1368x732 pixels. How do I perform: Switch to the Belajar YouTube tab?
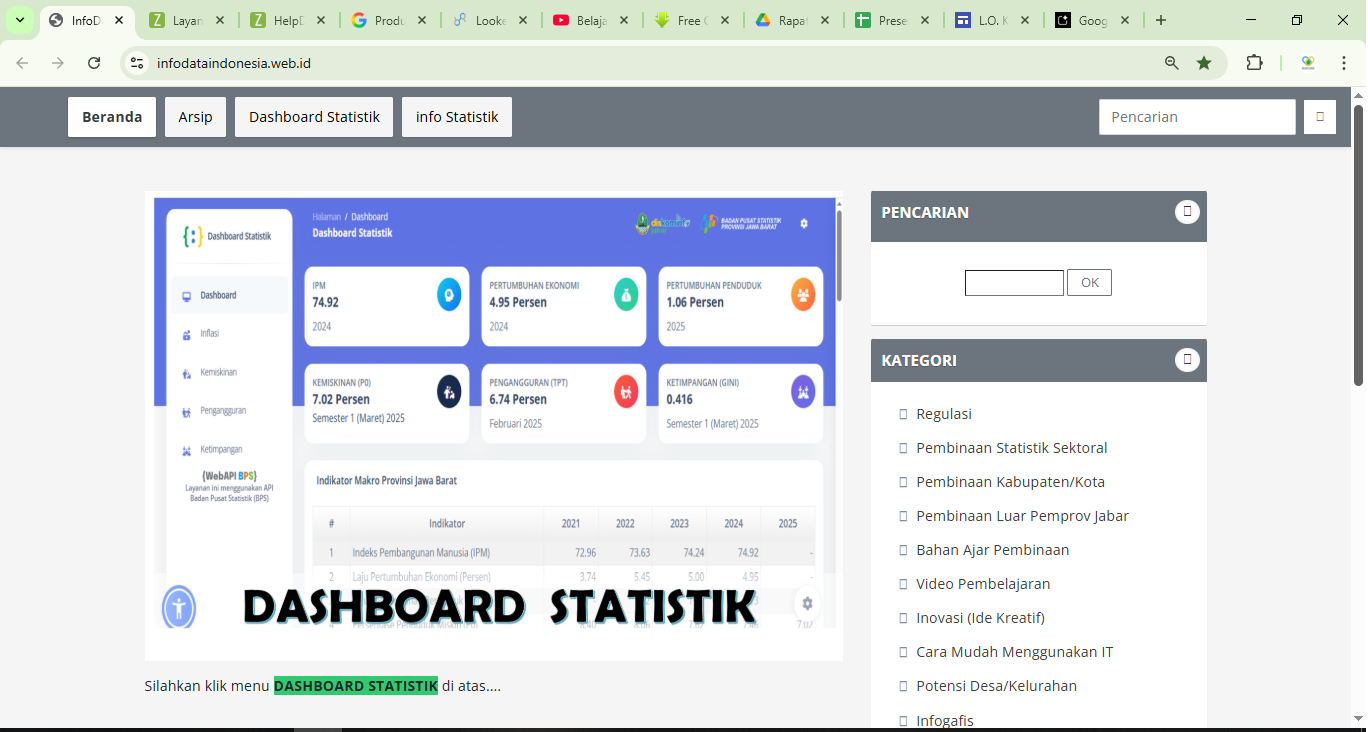[x=591, y=20]
